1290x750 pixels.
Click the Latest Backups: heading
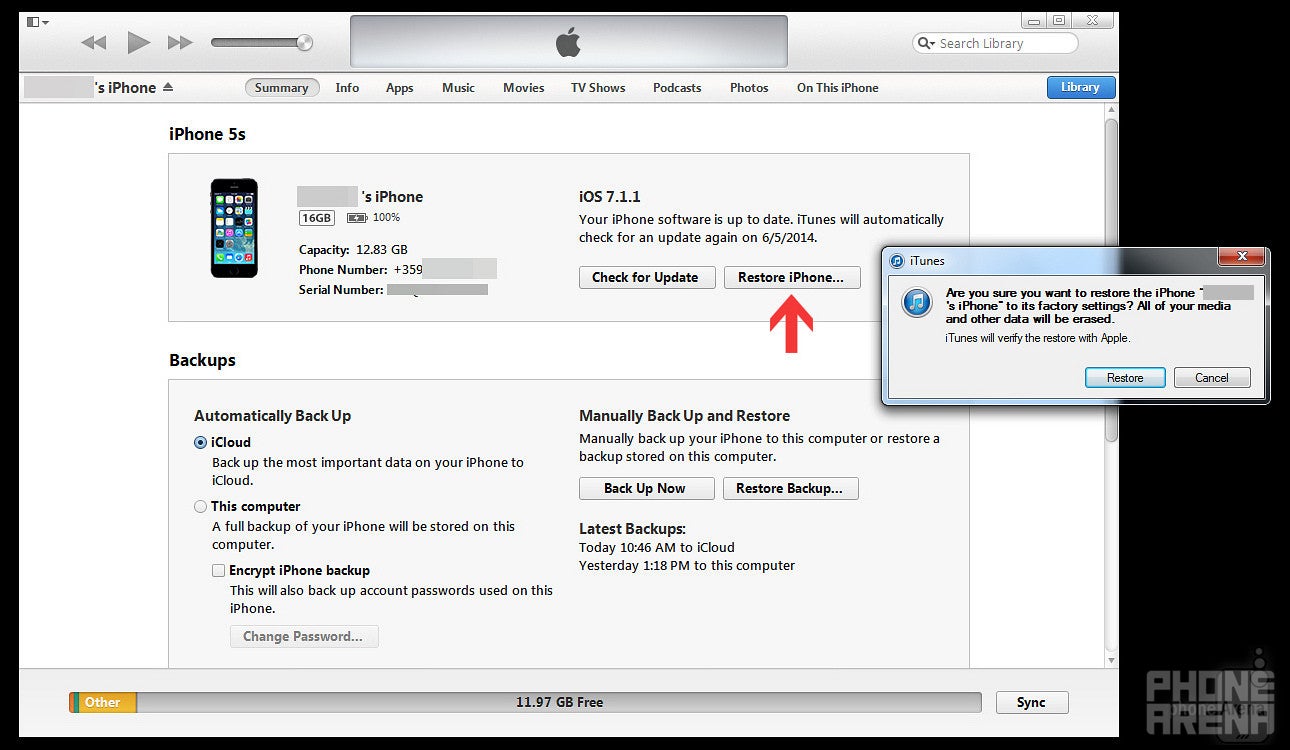coord(632,528)
